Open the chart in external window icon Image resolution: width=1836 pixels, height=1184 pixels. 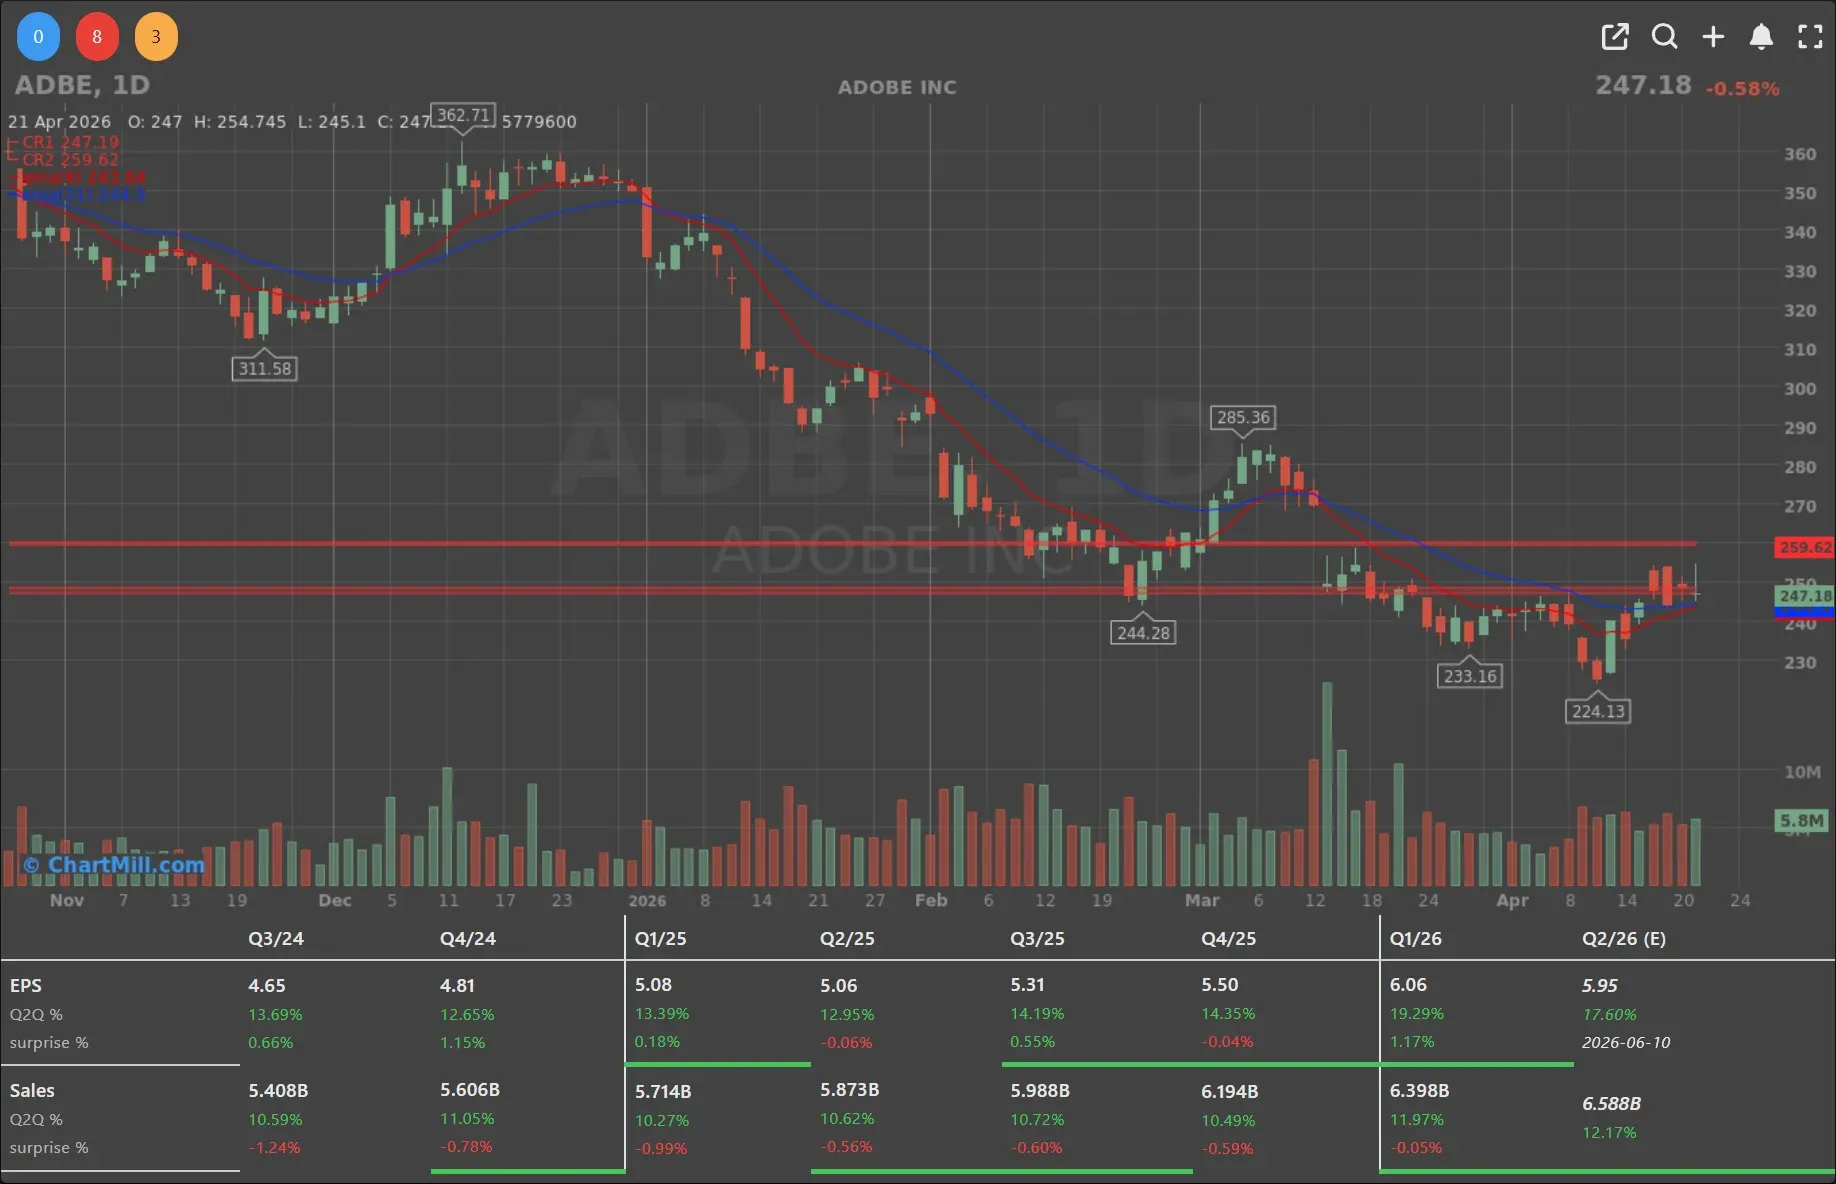point(1614,37)
